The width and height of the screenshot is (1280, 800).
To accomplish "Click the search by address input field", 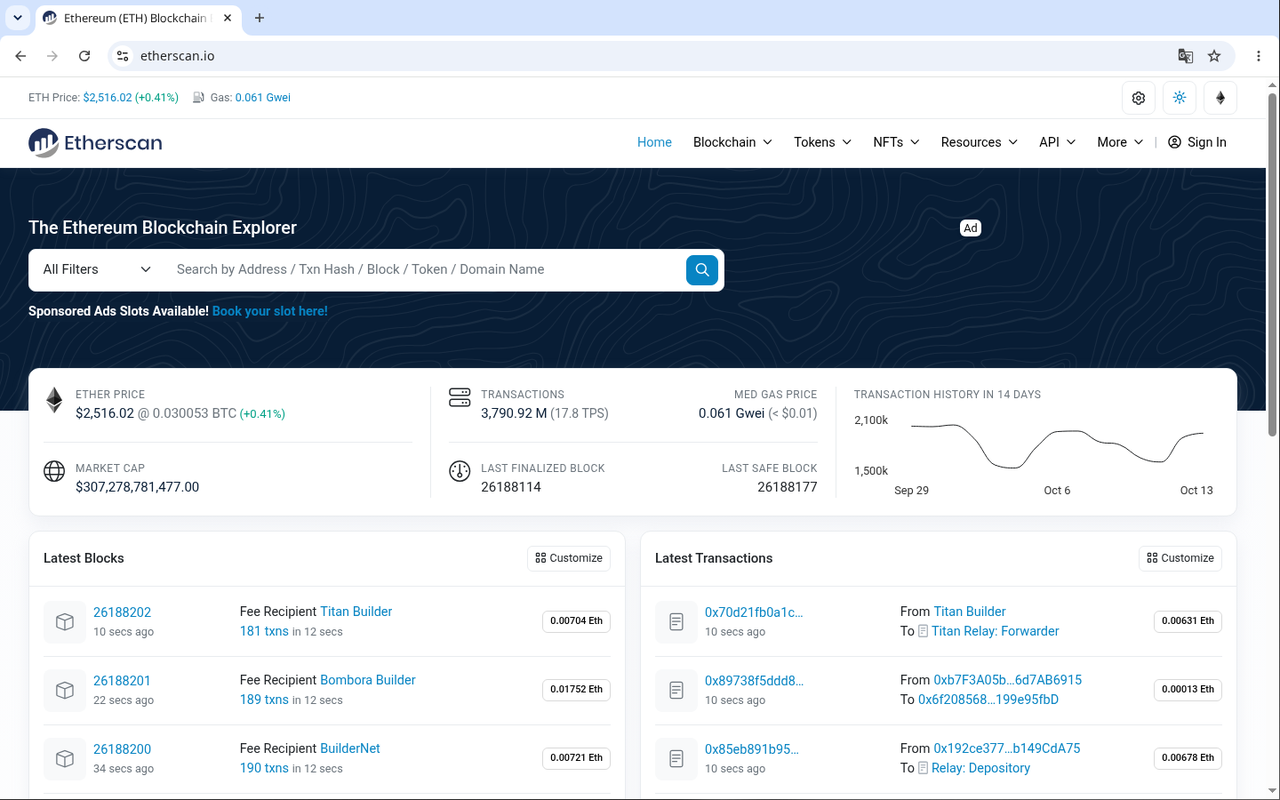I will pyautogui.click(x=425, y=270).
